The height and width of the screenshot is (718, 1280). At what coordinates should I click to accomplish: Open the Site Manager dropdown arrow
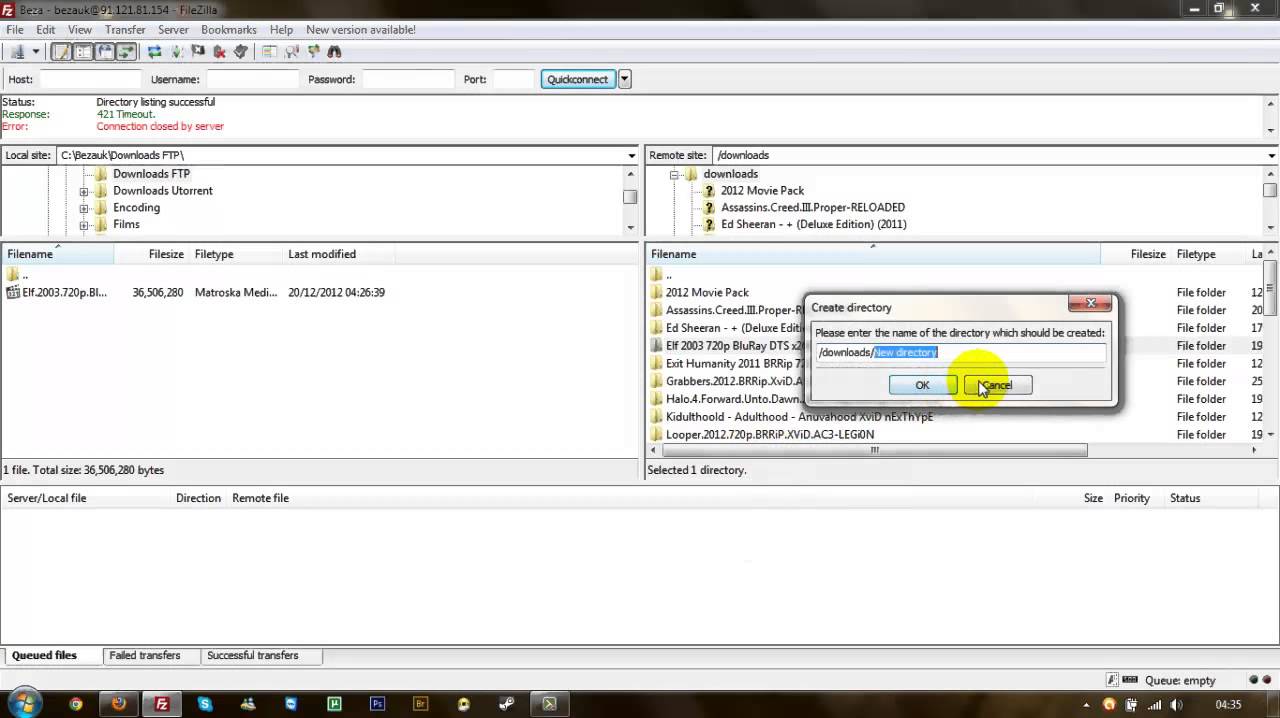coord(35,52)
